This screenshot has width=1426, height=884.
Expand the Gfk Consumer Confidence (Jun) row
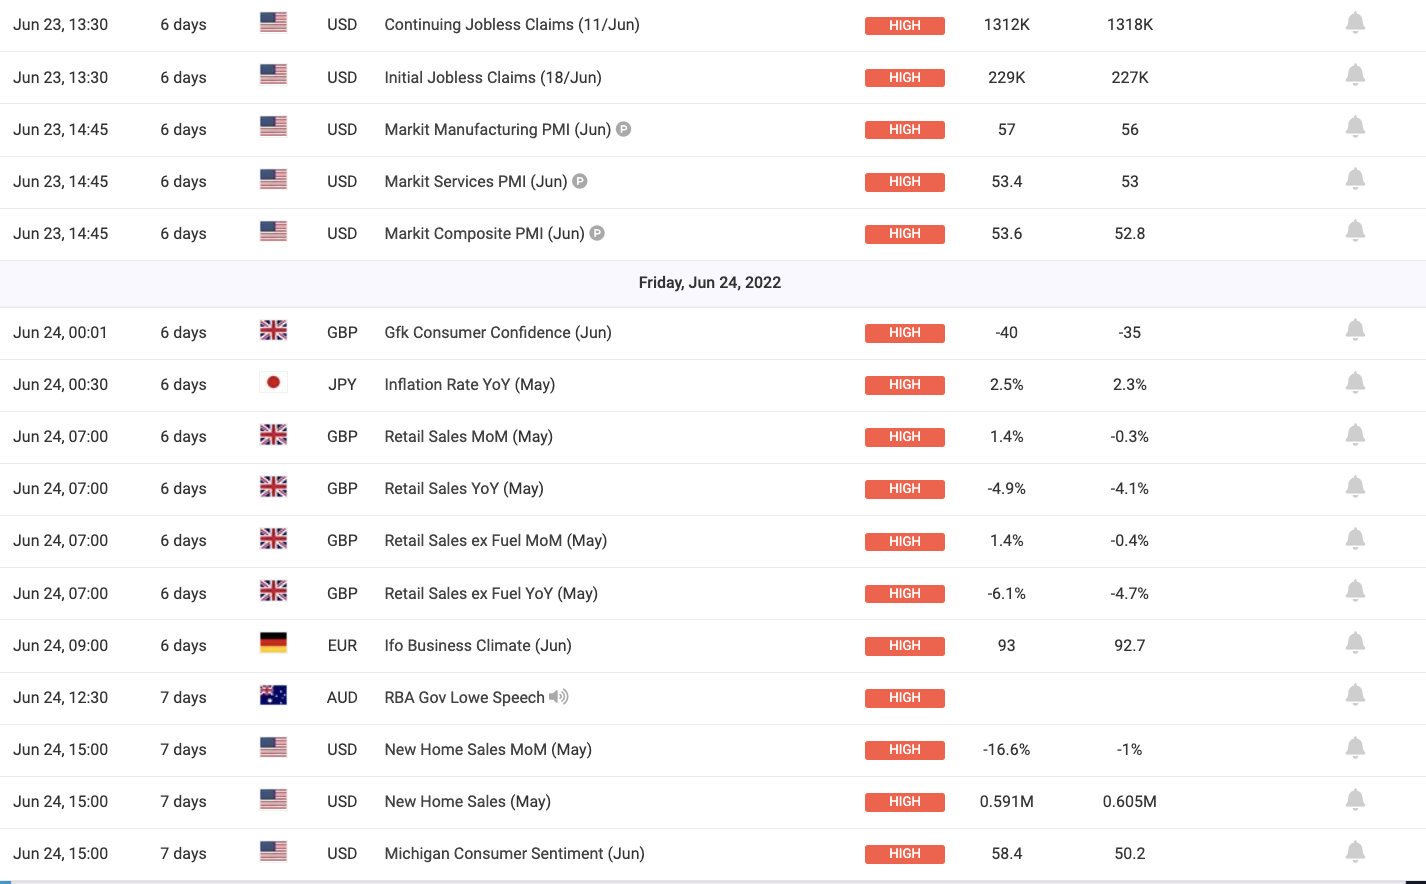pyautogui.click(x=713, y=333)
